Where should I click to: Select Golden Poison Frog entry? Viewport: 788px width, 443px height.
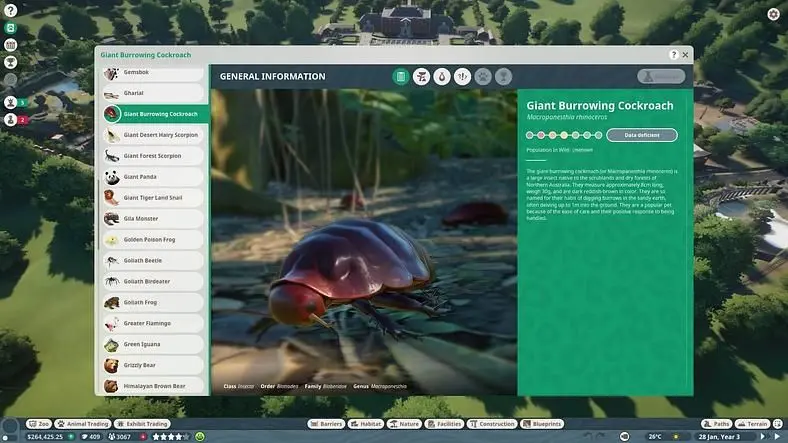pyautogui.click(x=154, y=240)
